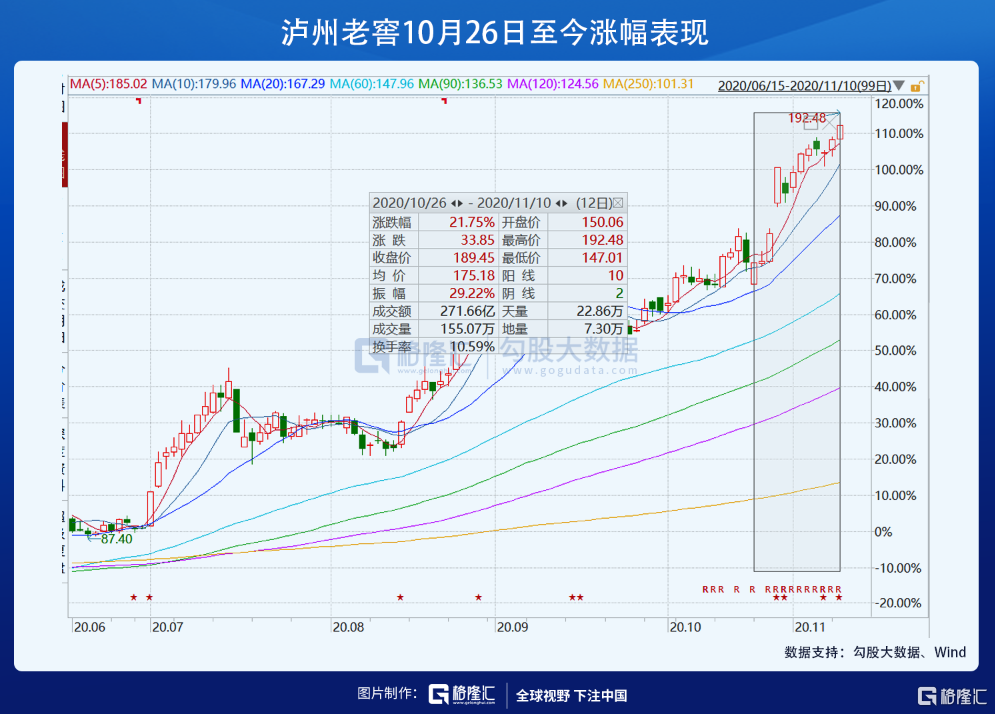
Task: Step the 2020/11/10 end date arrows
Action: click(x=561, y=202)
